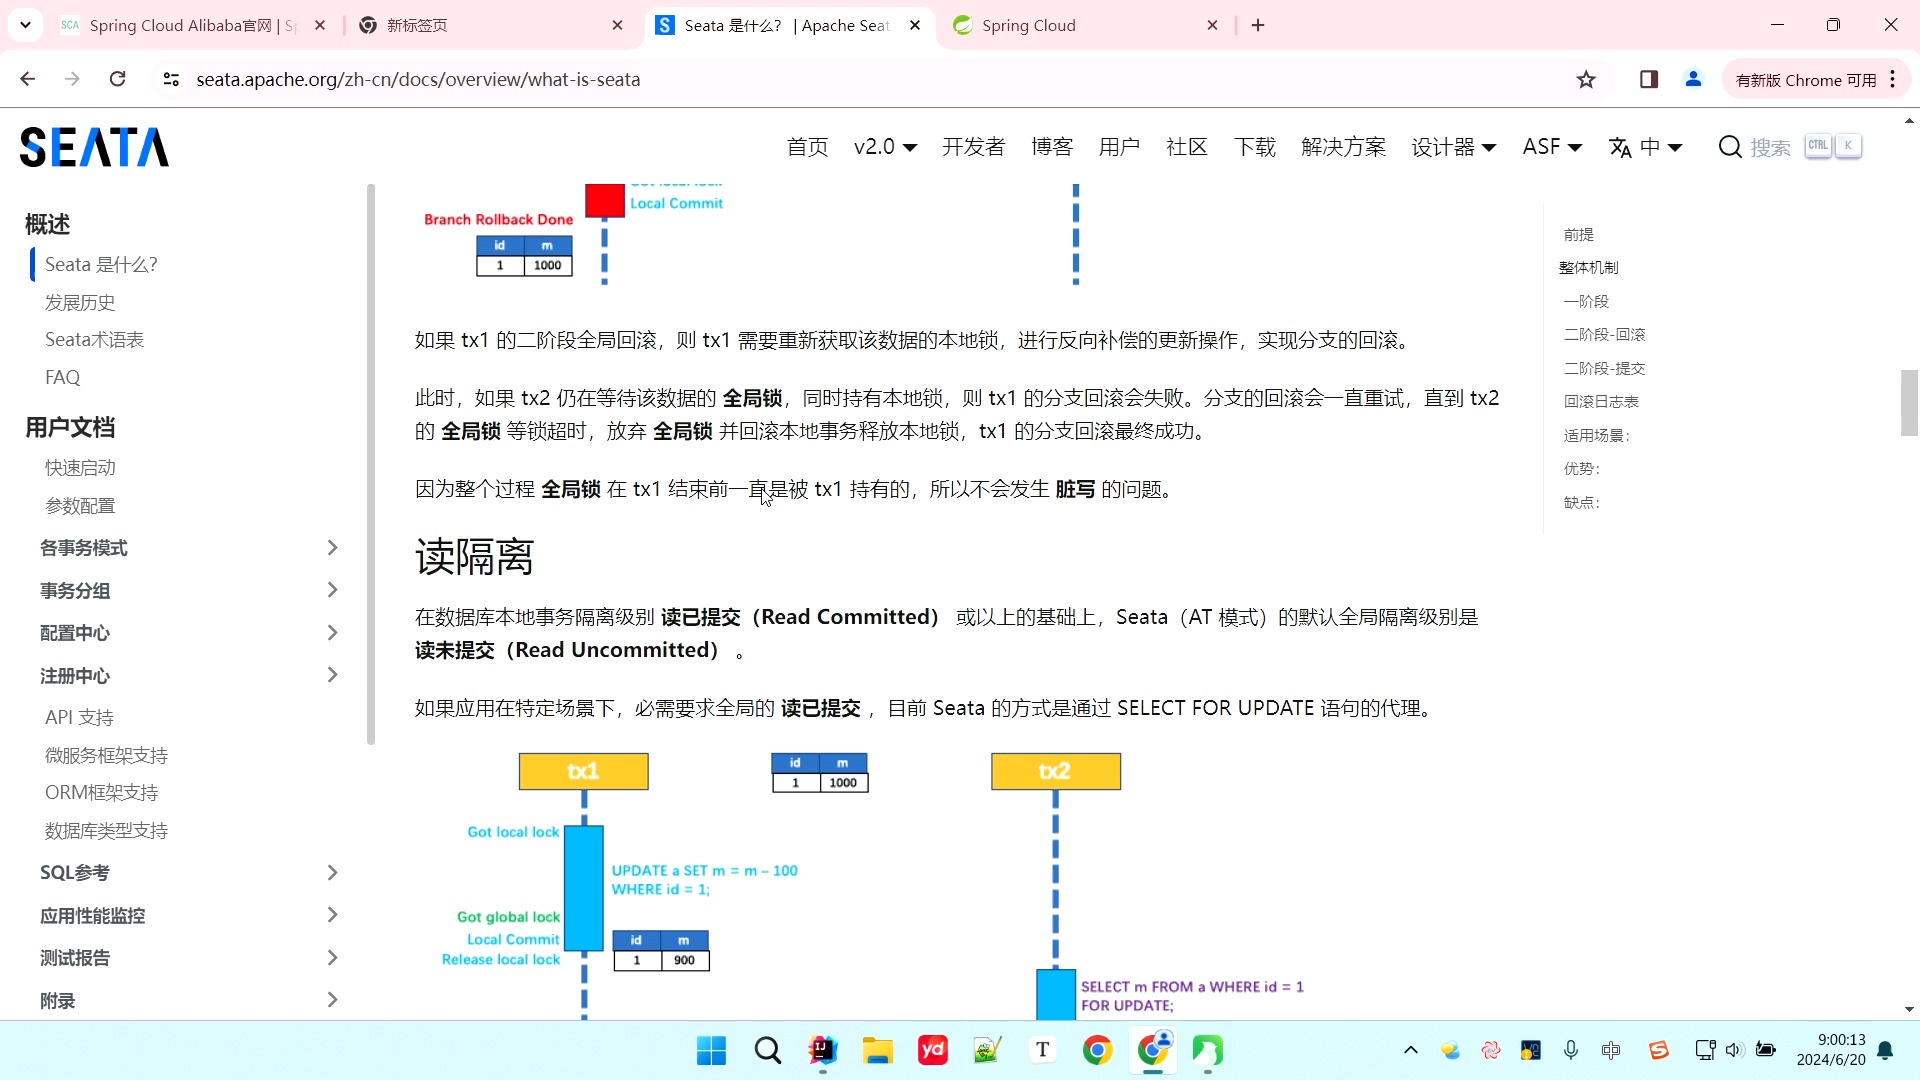Image resolution: width=1920 pixels, height=1080 pixels.
Task: Click the browser forward arrow
Action: (x=72, y=79)
